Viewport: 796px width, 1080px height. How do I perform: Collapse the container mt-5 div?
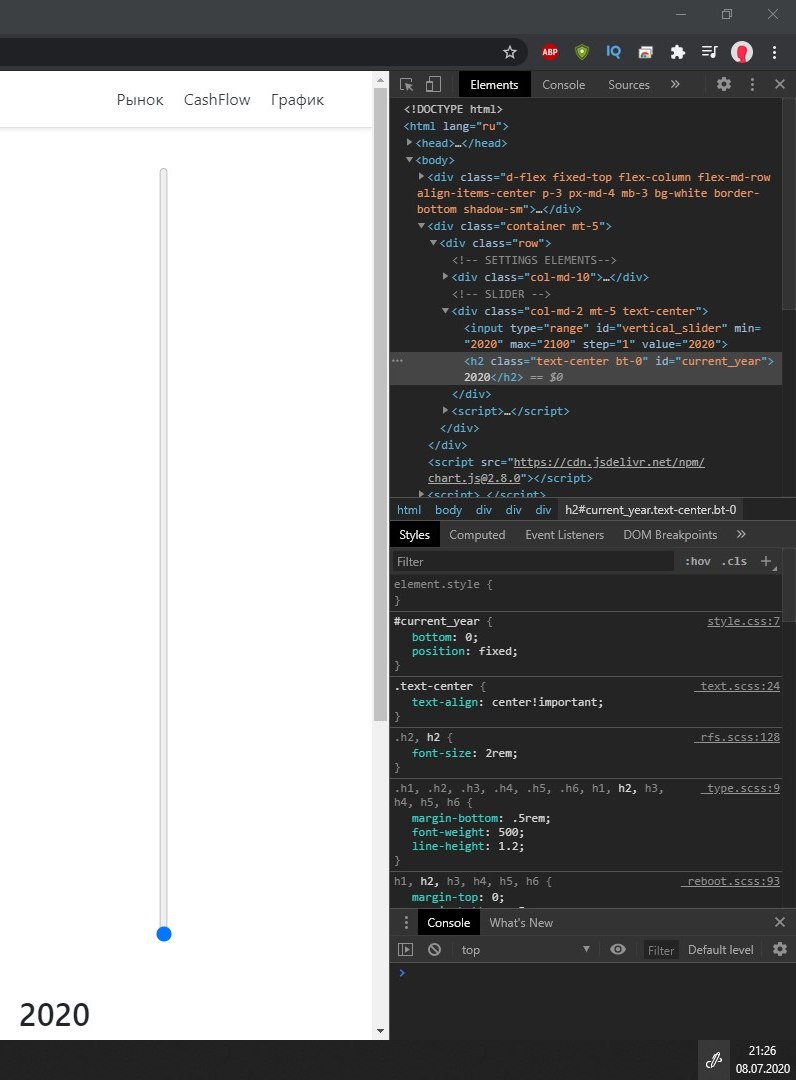(421, 226)
